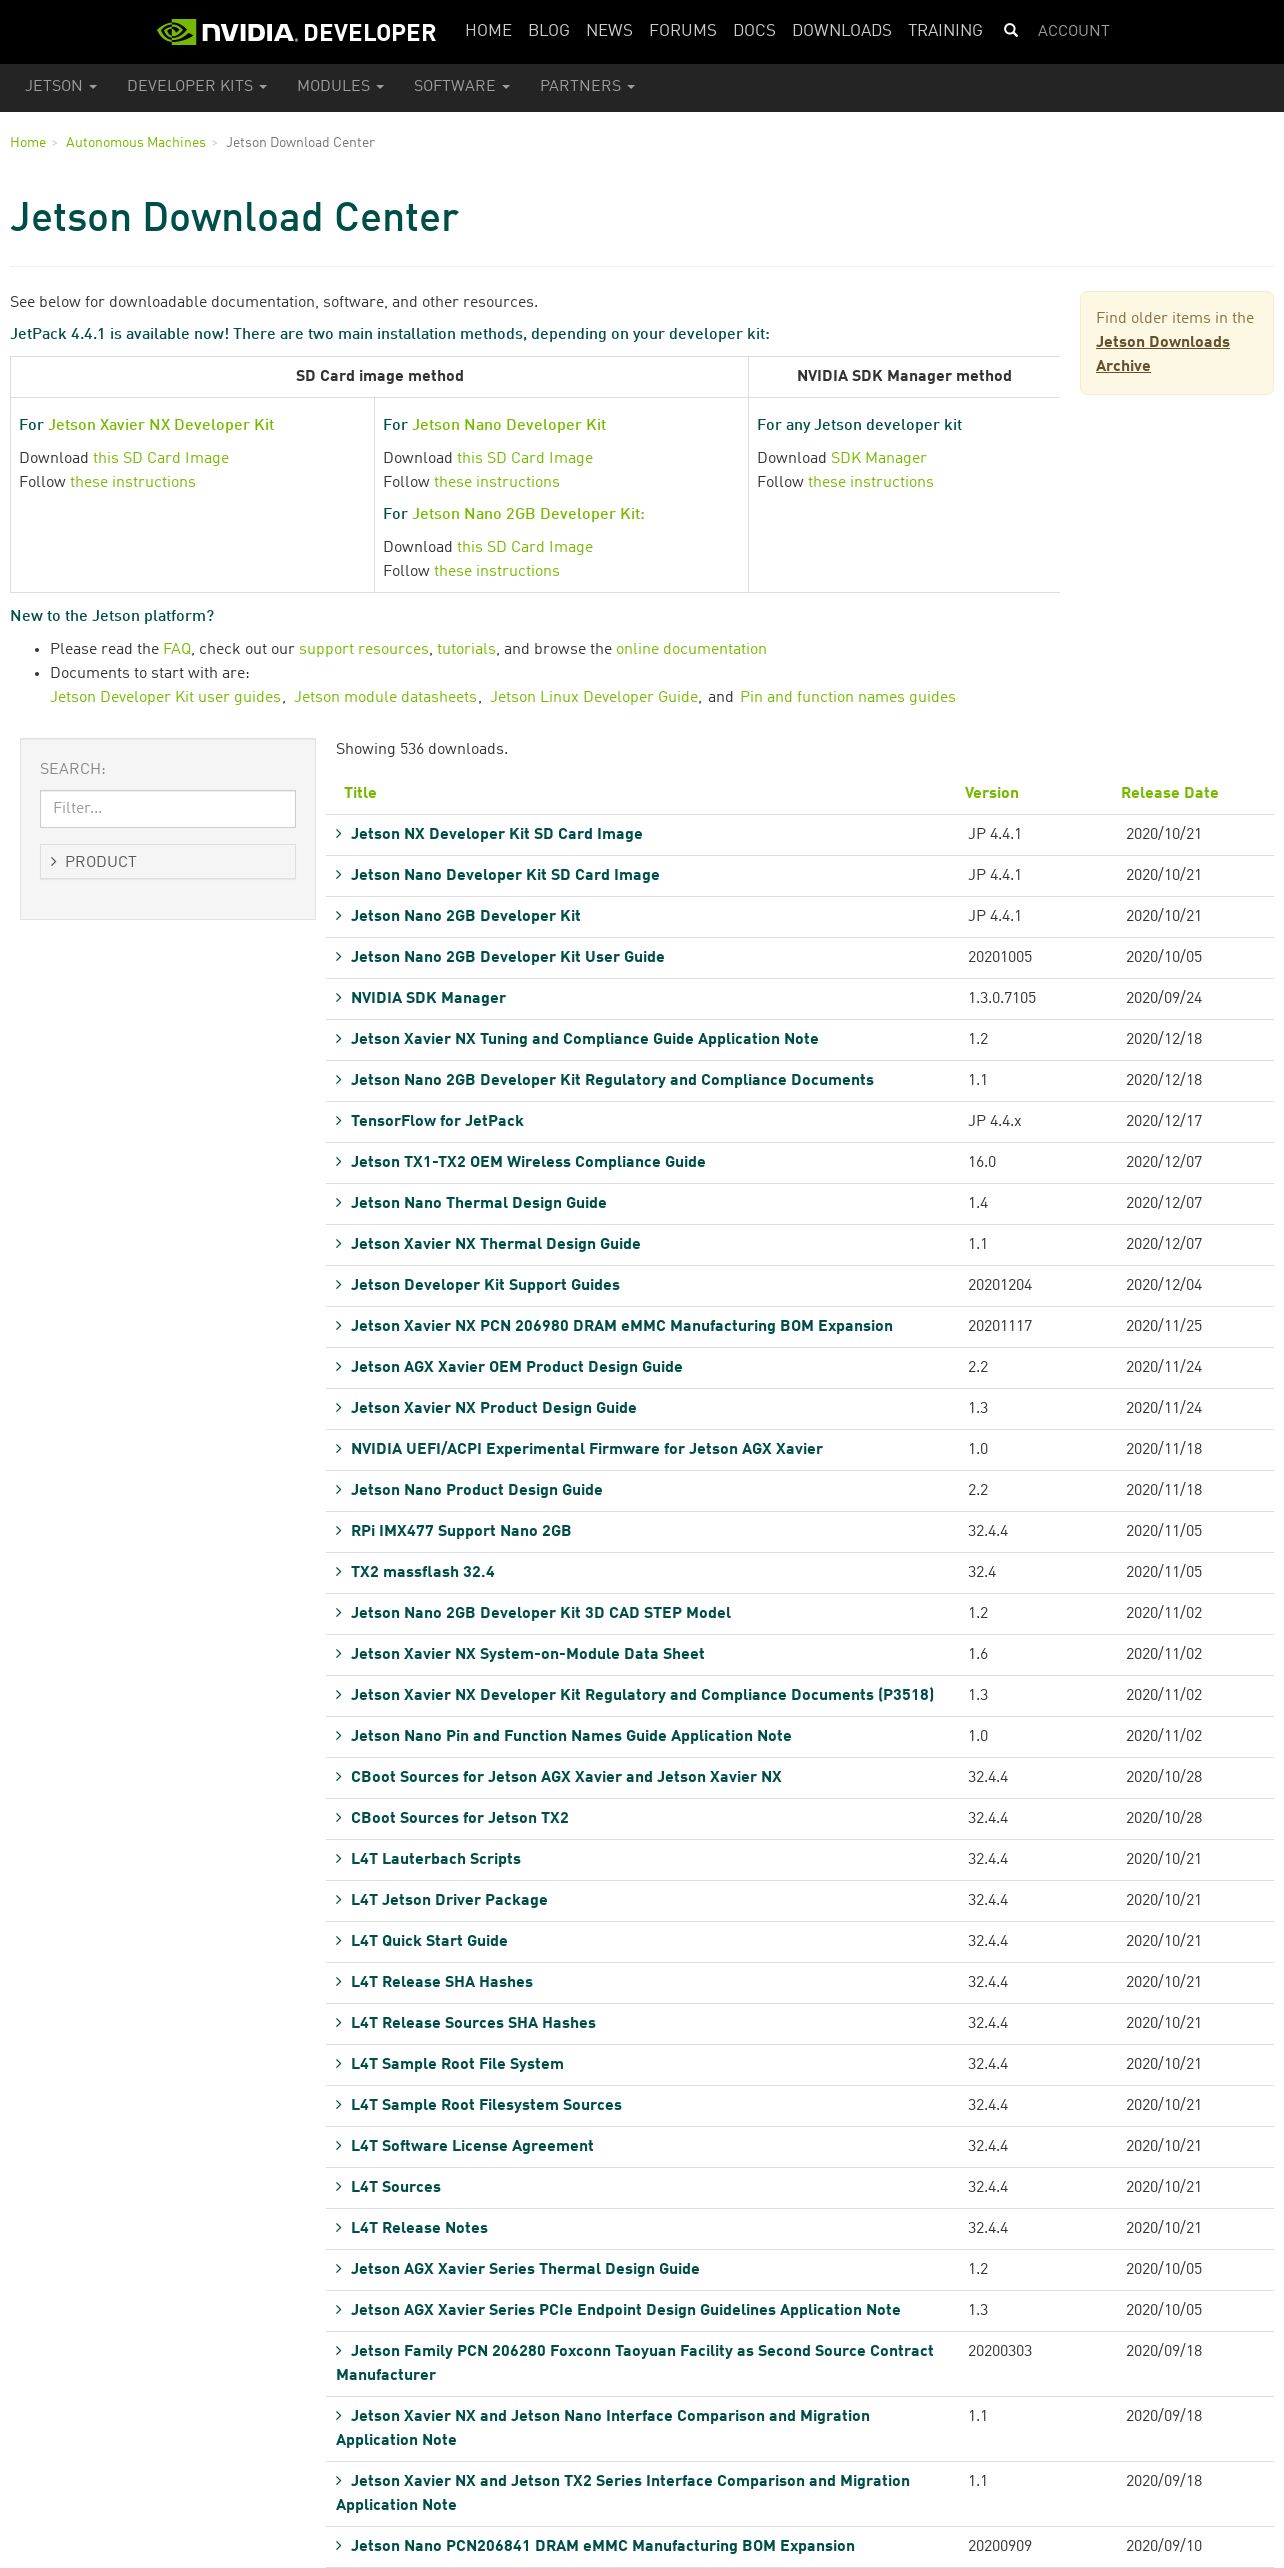The width and height of the screenshot is (1284, 2568).
Task: Expand Jetson AGX Xavier OEM Product Design Guide
Action: 516,1367
